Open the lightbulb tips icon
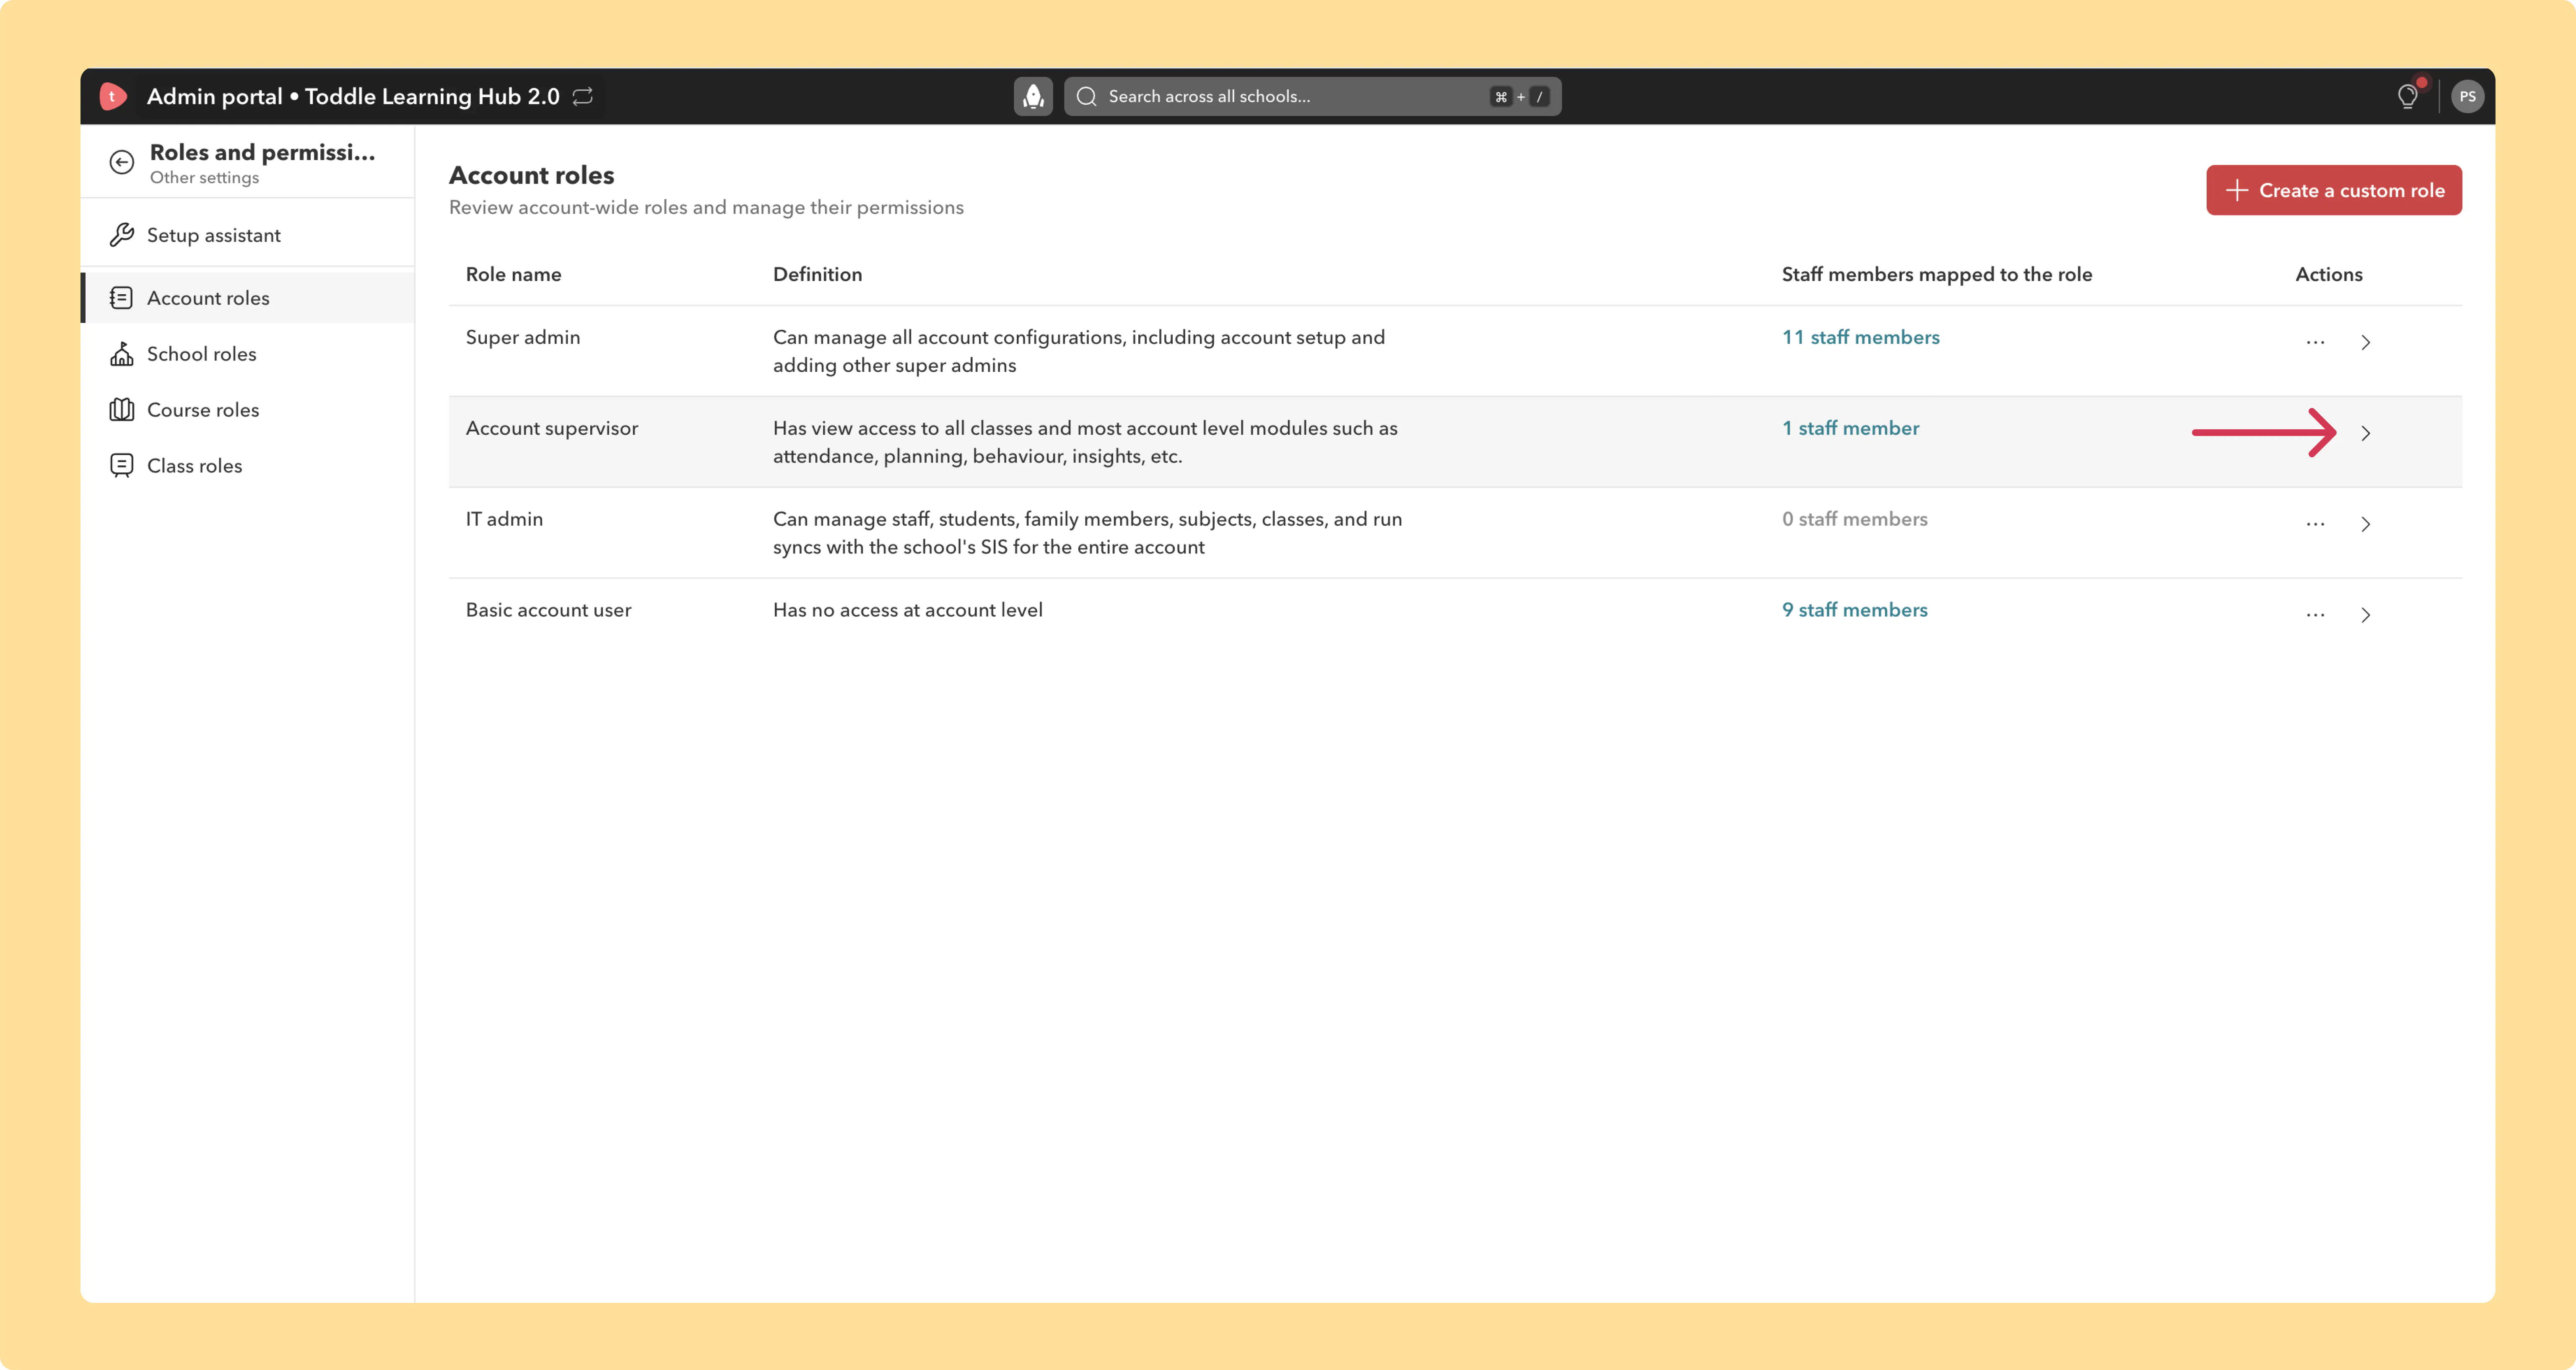Viewport: 2576px width, 1370px height. tap(2408, 96)
